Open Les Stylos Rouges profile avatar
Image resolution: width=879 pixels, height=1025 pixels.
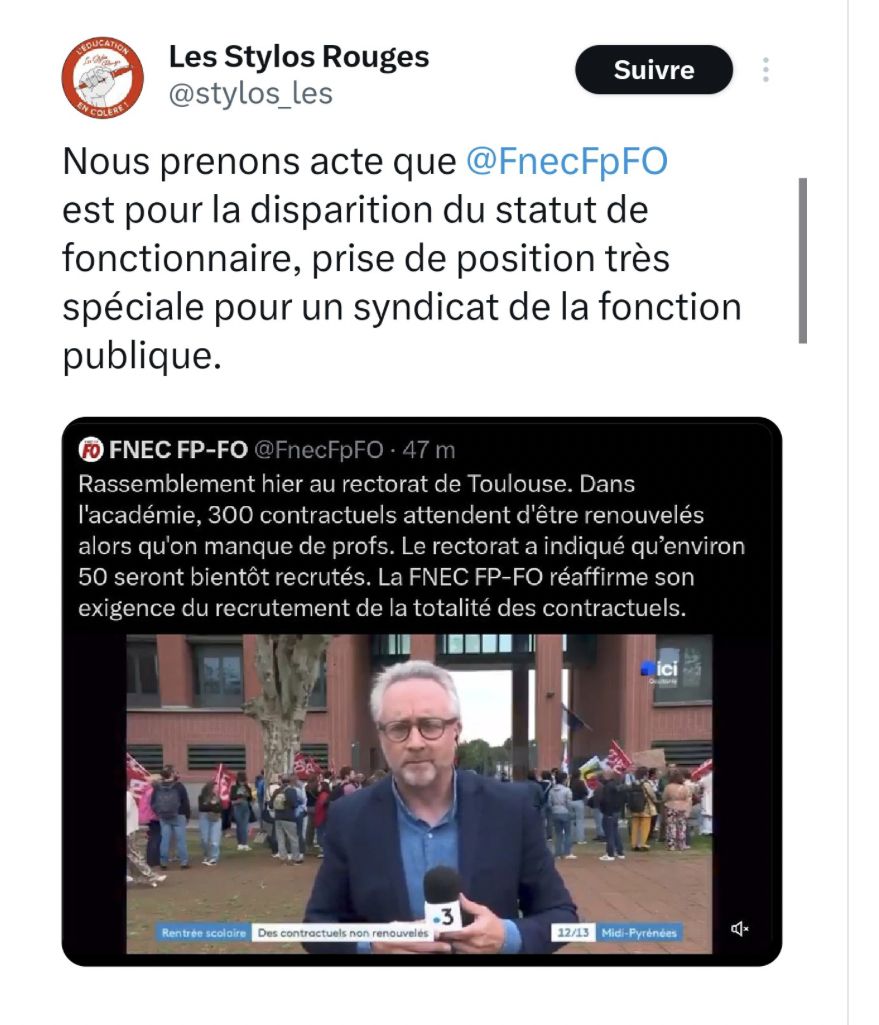pyautogui.click(x=103, y=77)
